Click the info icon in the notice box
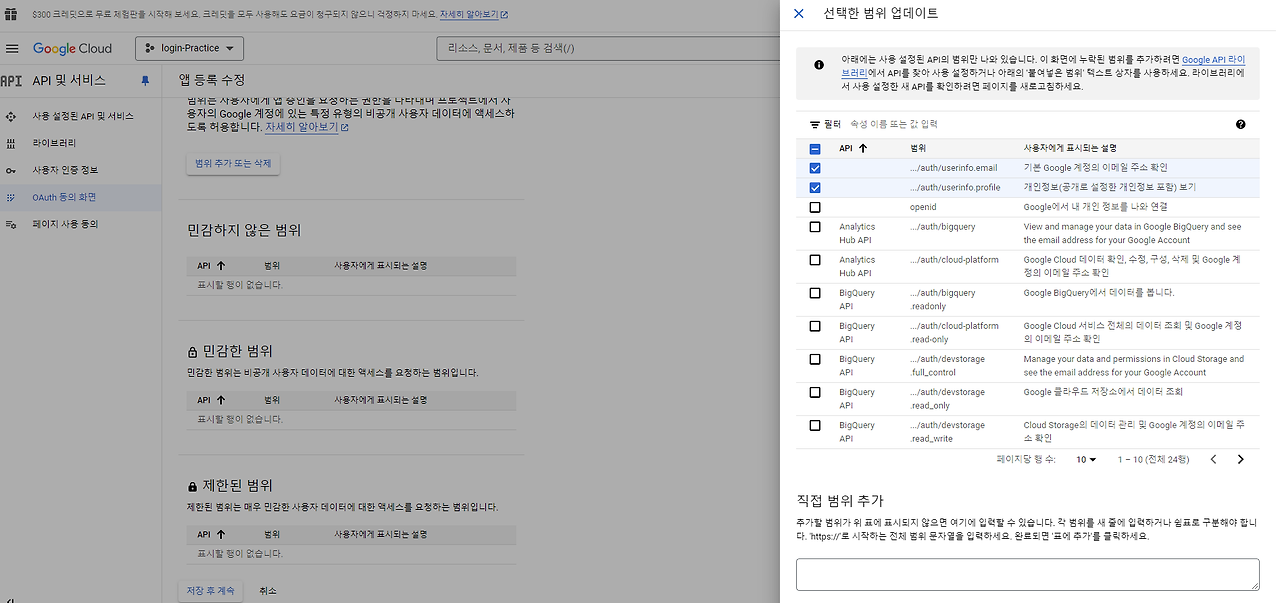This screenshot has height=603, width=1280. 819,65
